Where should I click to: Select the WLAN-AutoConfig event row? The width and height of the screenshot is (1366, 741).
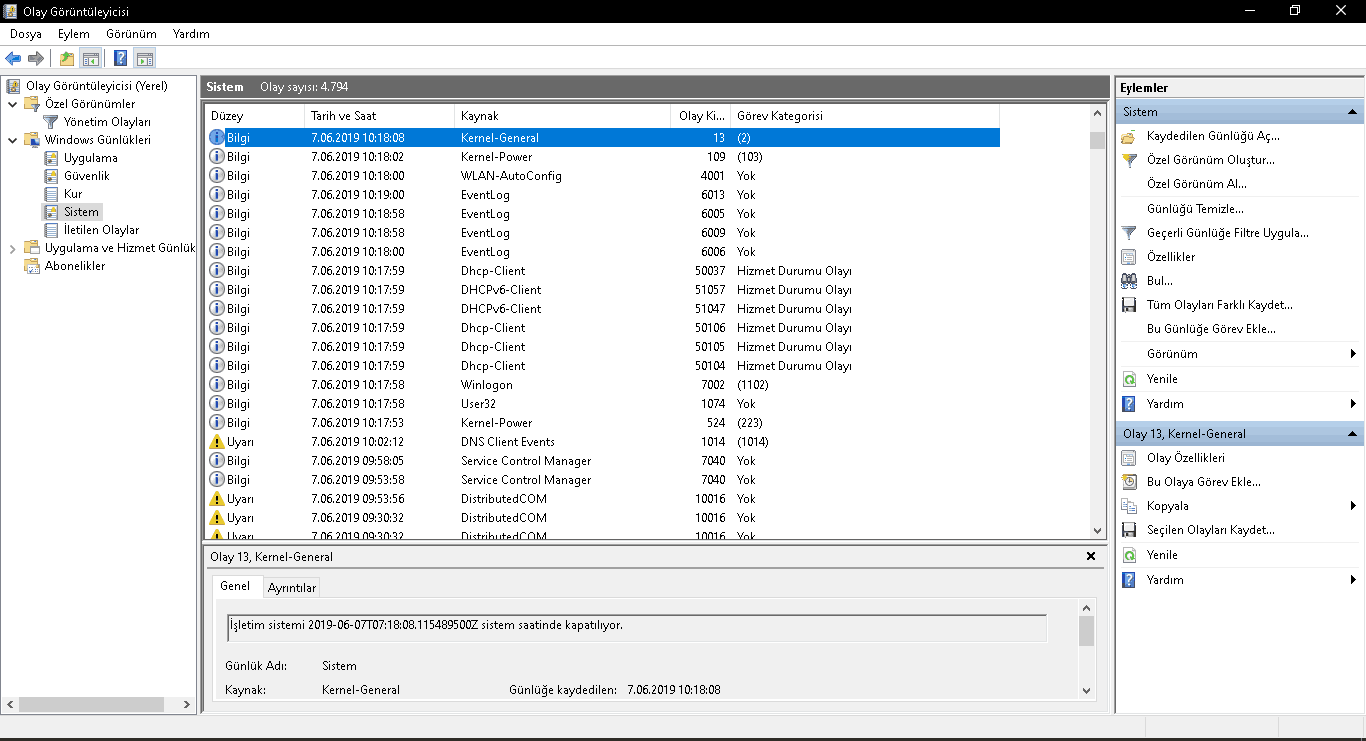click(603, 176)
